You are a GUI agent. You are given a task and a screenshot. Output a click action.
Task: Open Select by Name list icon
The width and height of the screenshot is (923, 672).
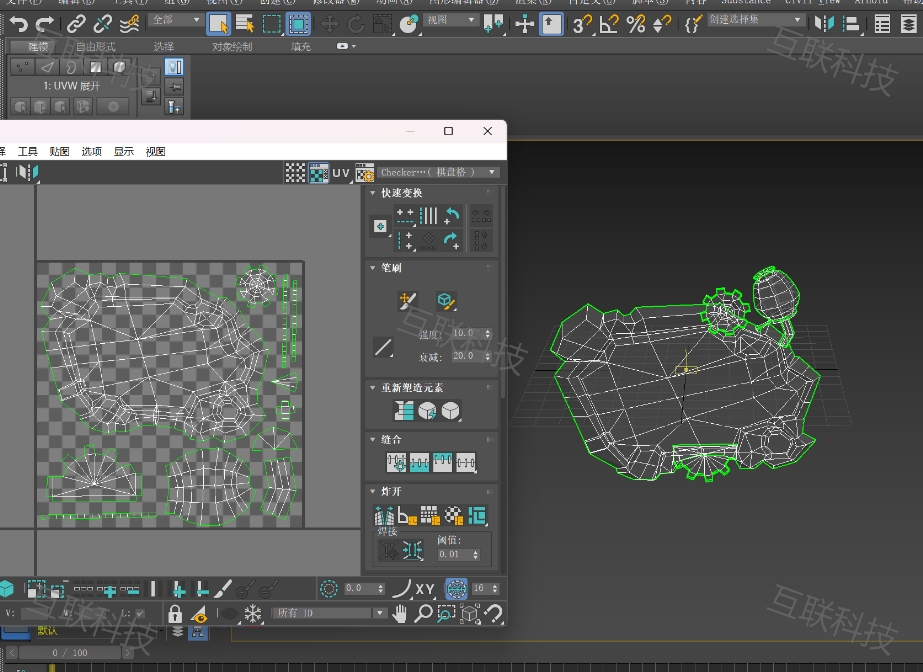click(x=244, y=24)
